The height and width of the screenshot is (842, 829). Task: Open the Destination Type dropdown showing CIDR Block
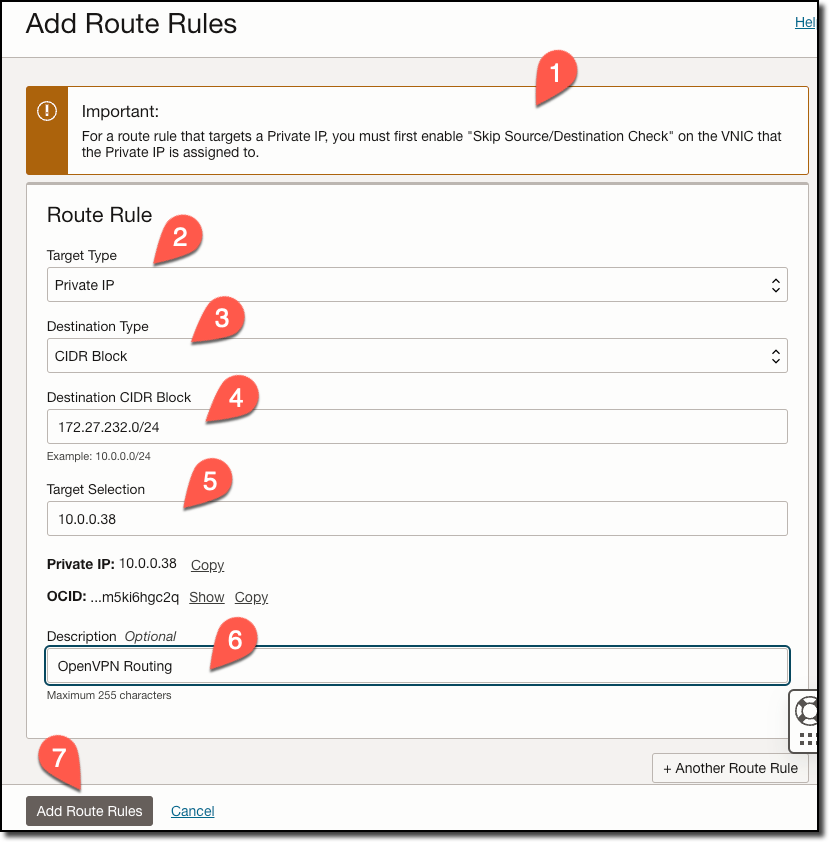click(416, 355)
